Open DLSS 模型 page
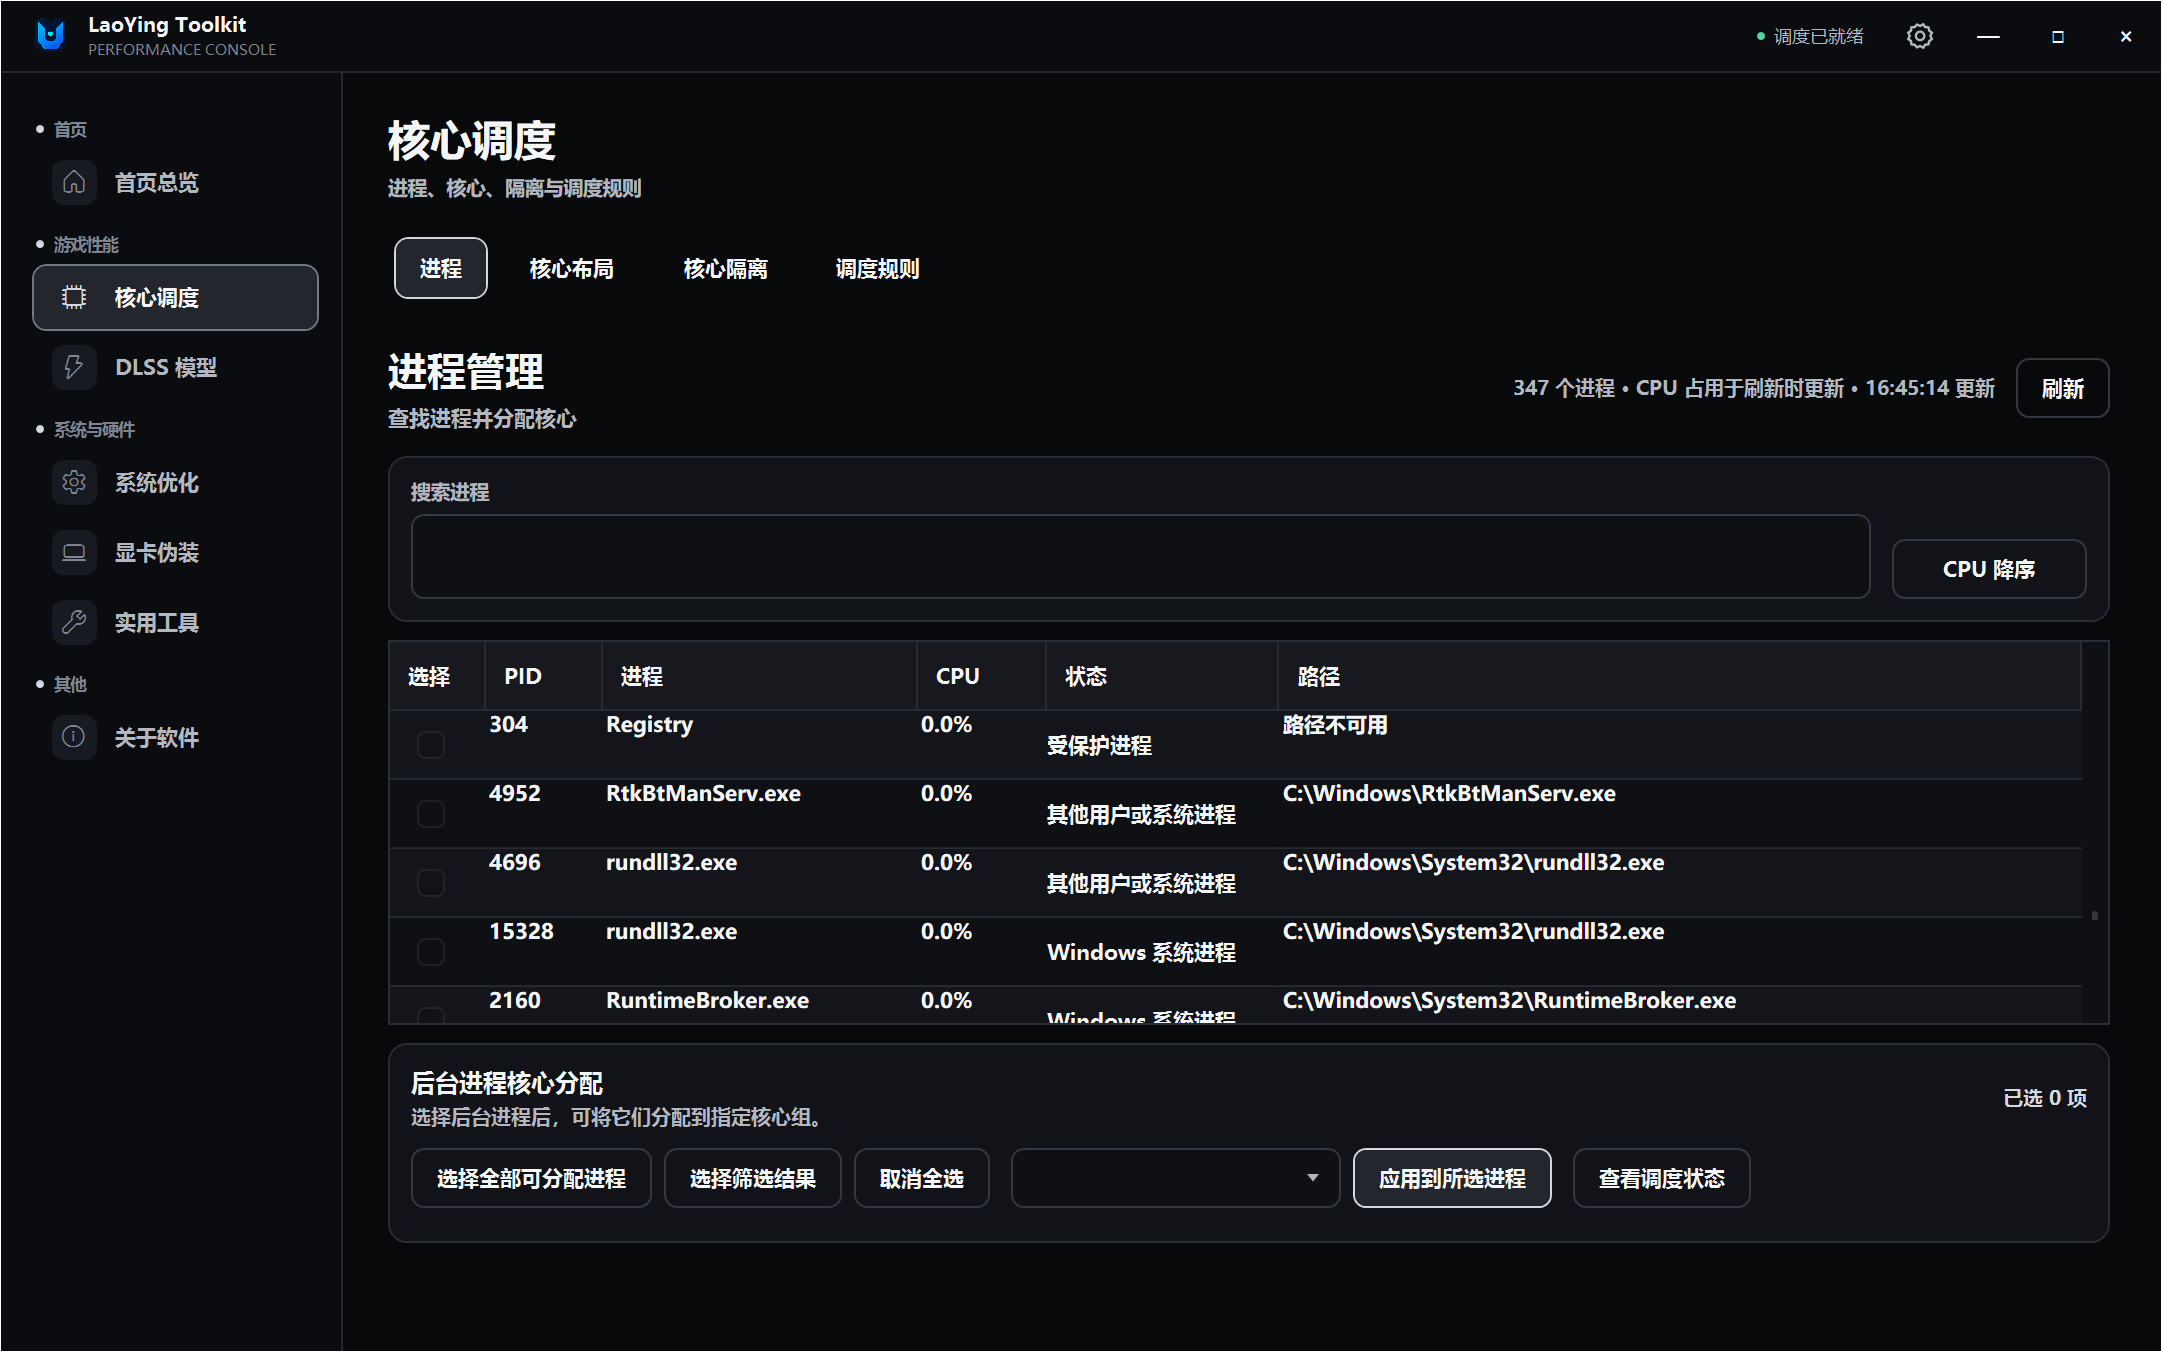Screen dimensions: 2163x1353 click(x=175, y=367)
